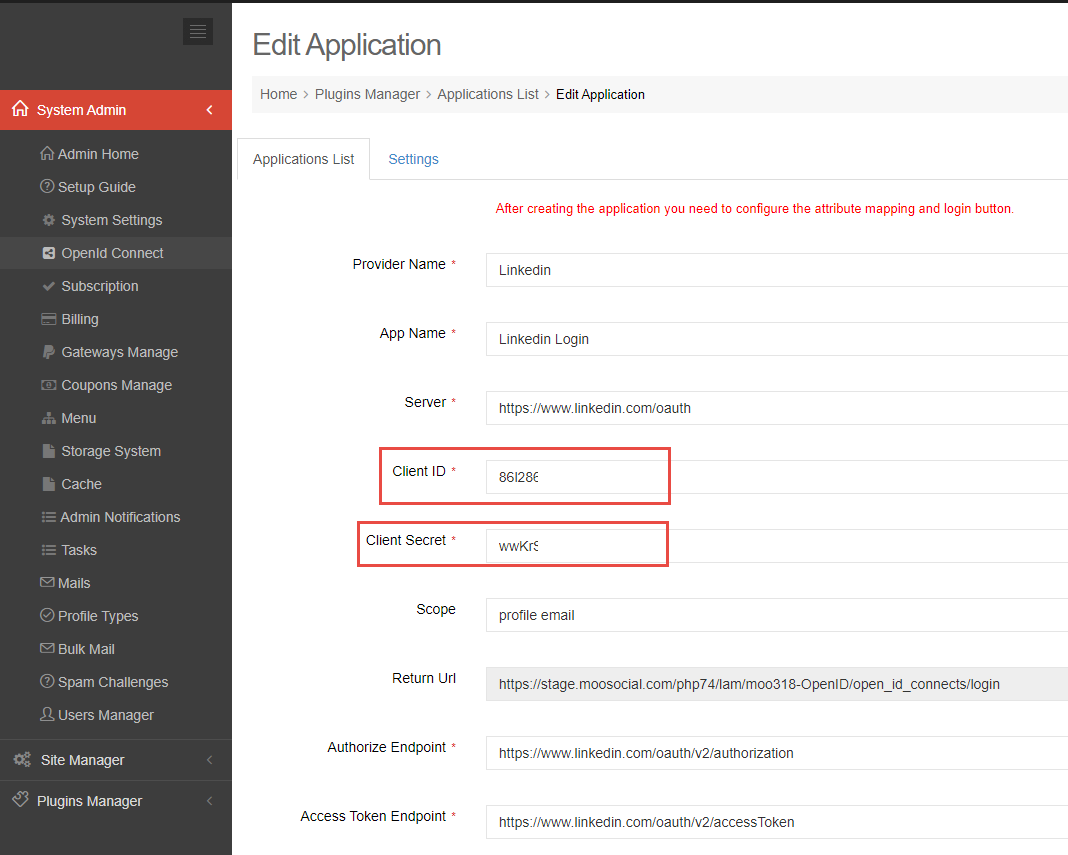Click the Bulk Mail envelope icon
Viewport: 1068px width, 855px height.
coord(47,648)
